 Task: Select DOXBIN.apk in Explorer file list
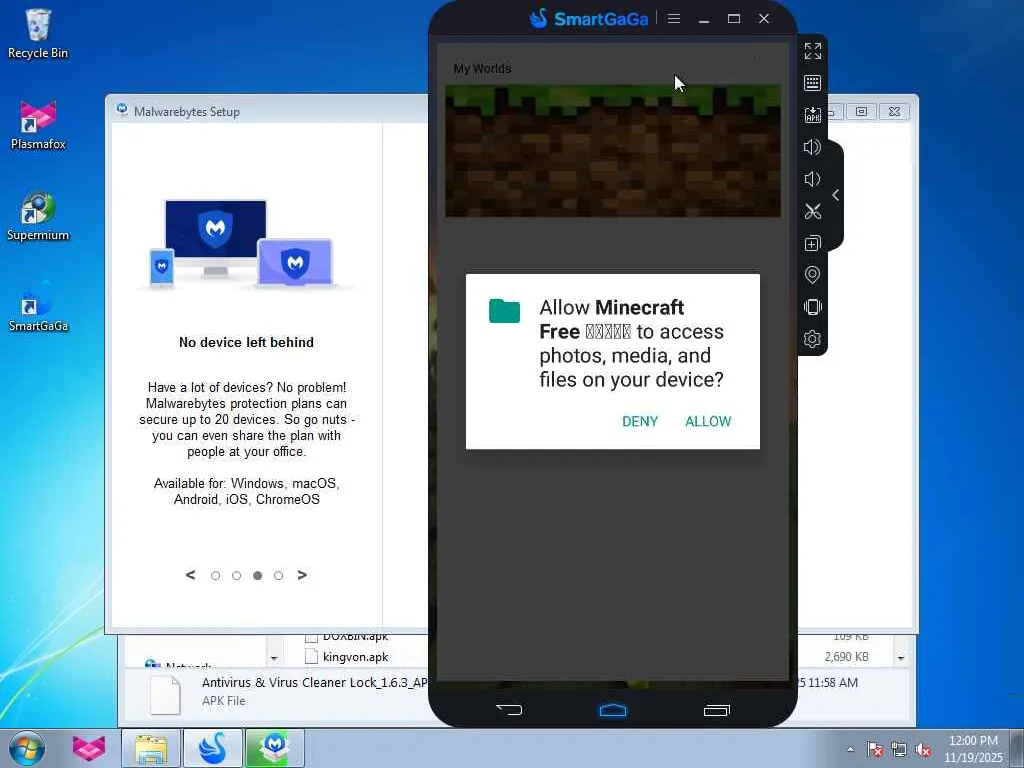[355, 637]
